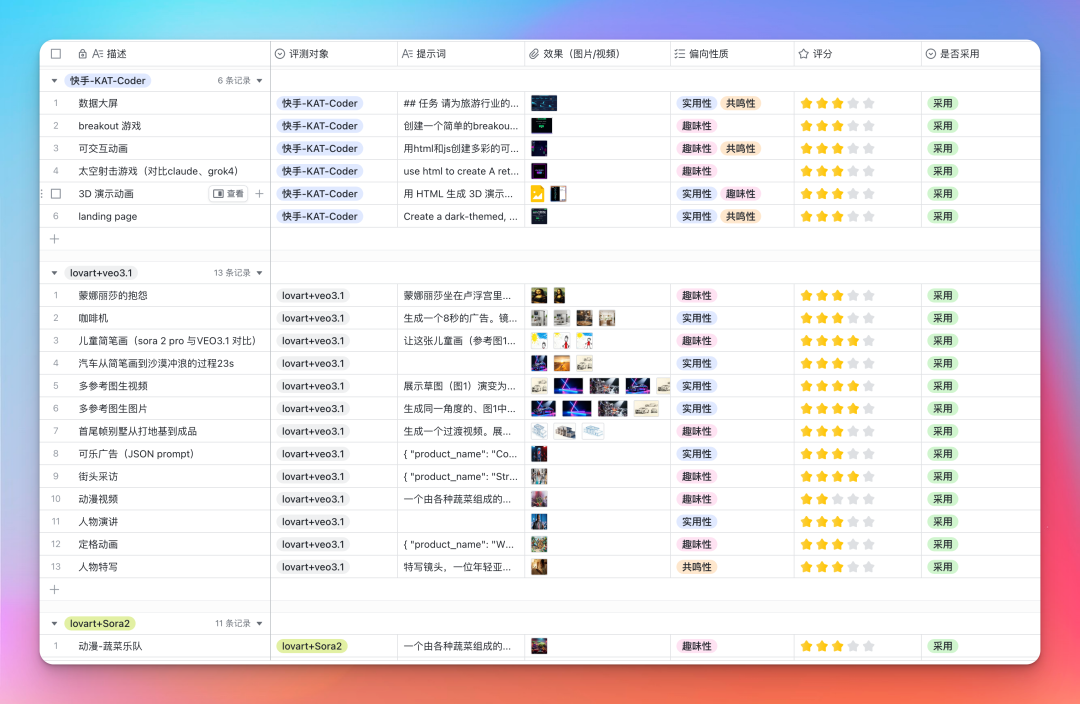
Task: Collapse the lovart+Sora2 group
Action: pyautogui.click(x=54, y=623)
